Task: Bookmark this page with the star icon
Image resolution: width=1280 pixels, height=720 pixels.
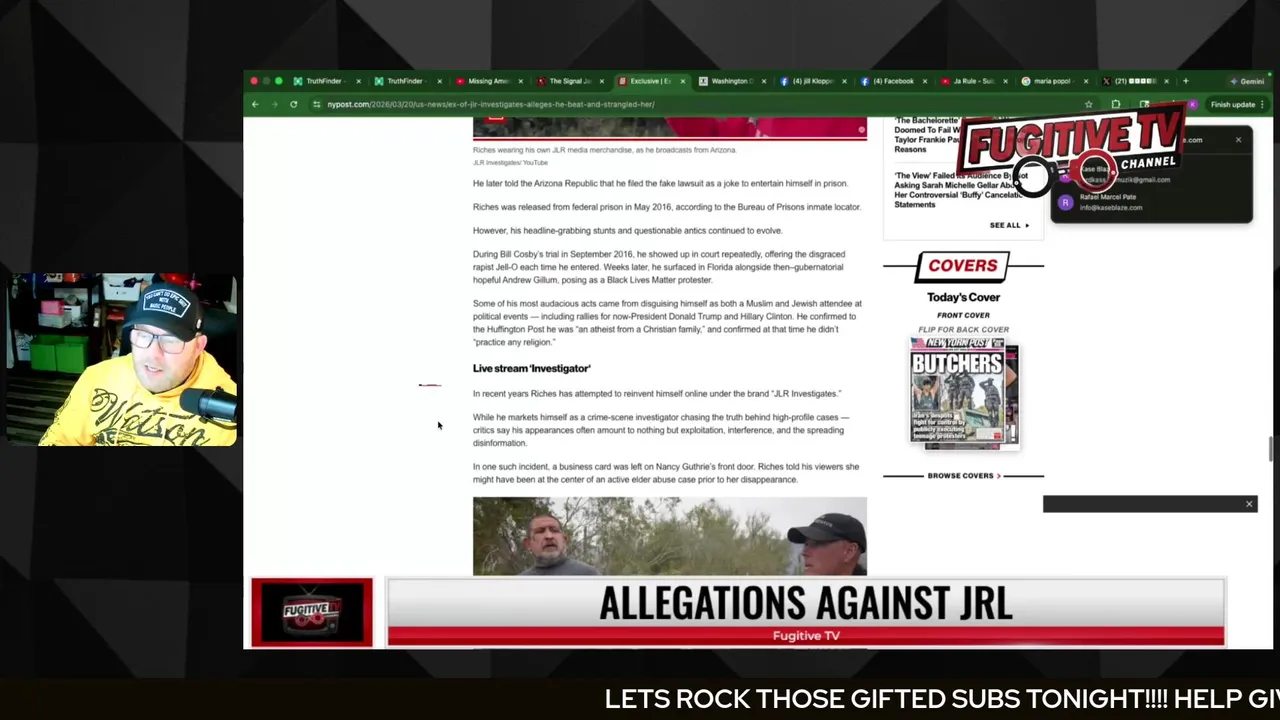Action: (1088, 104)
